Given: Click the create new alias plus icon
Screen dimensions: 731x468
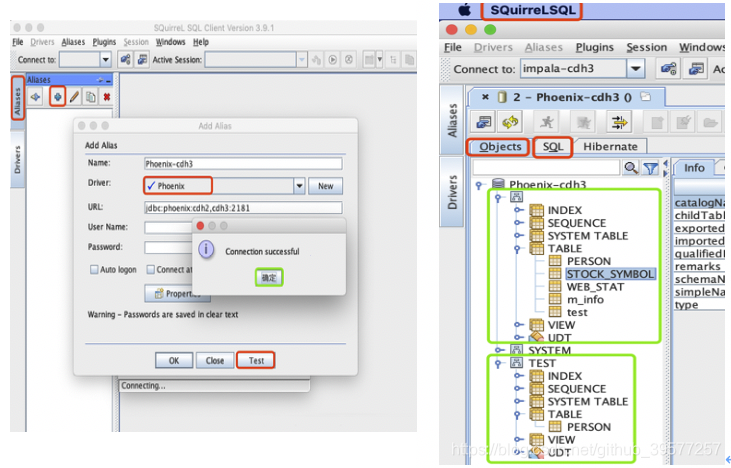Looking at the screenshot, I should point(57,97).
